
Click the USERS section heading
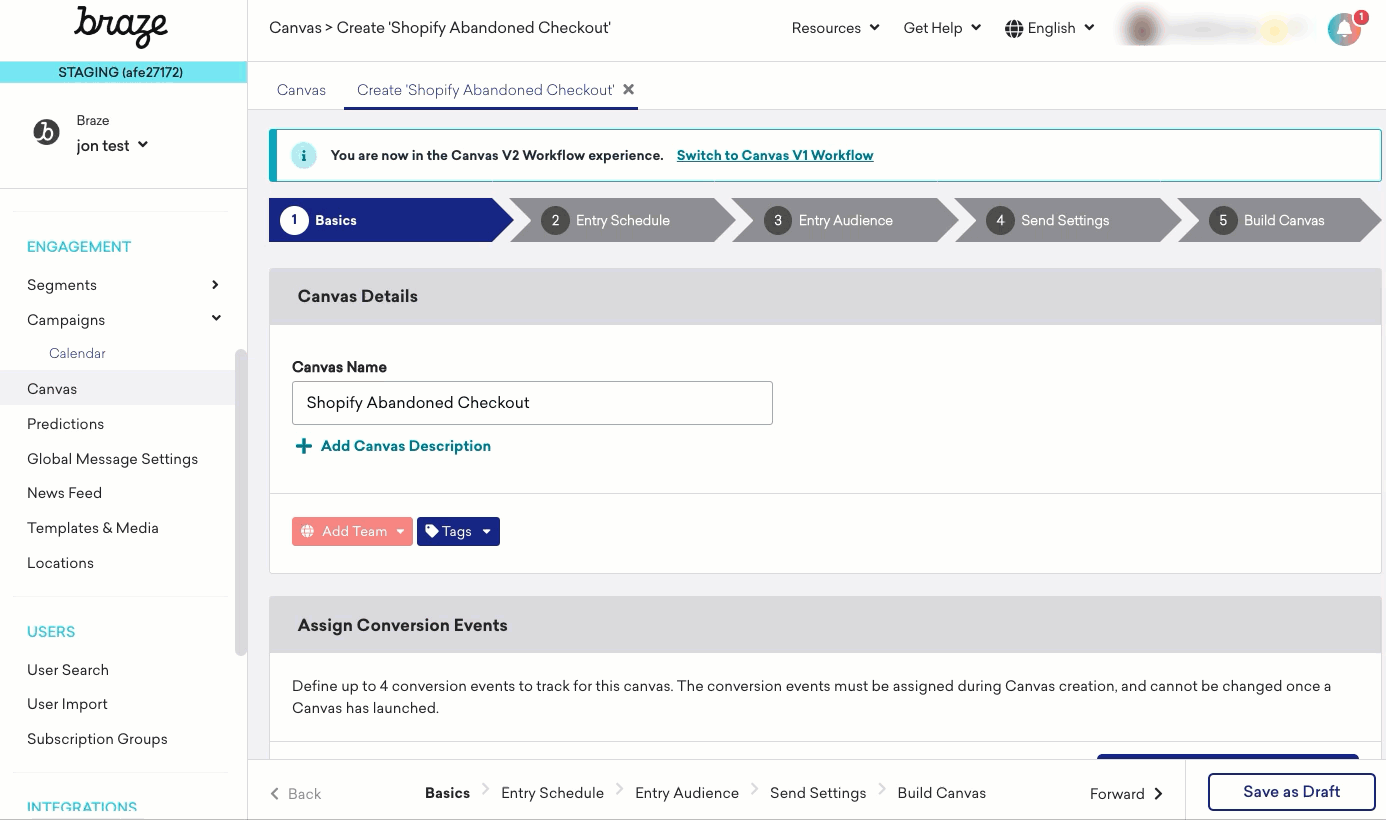(x=51, y=632)
